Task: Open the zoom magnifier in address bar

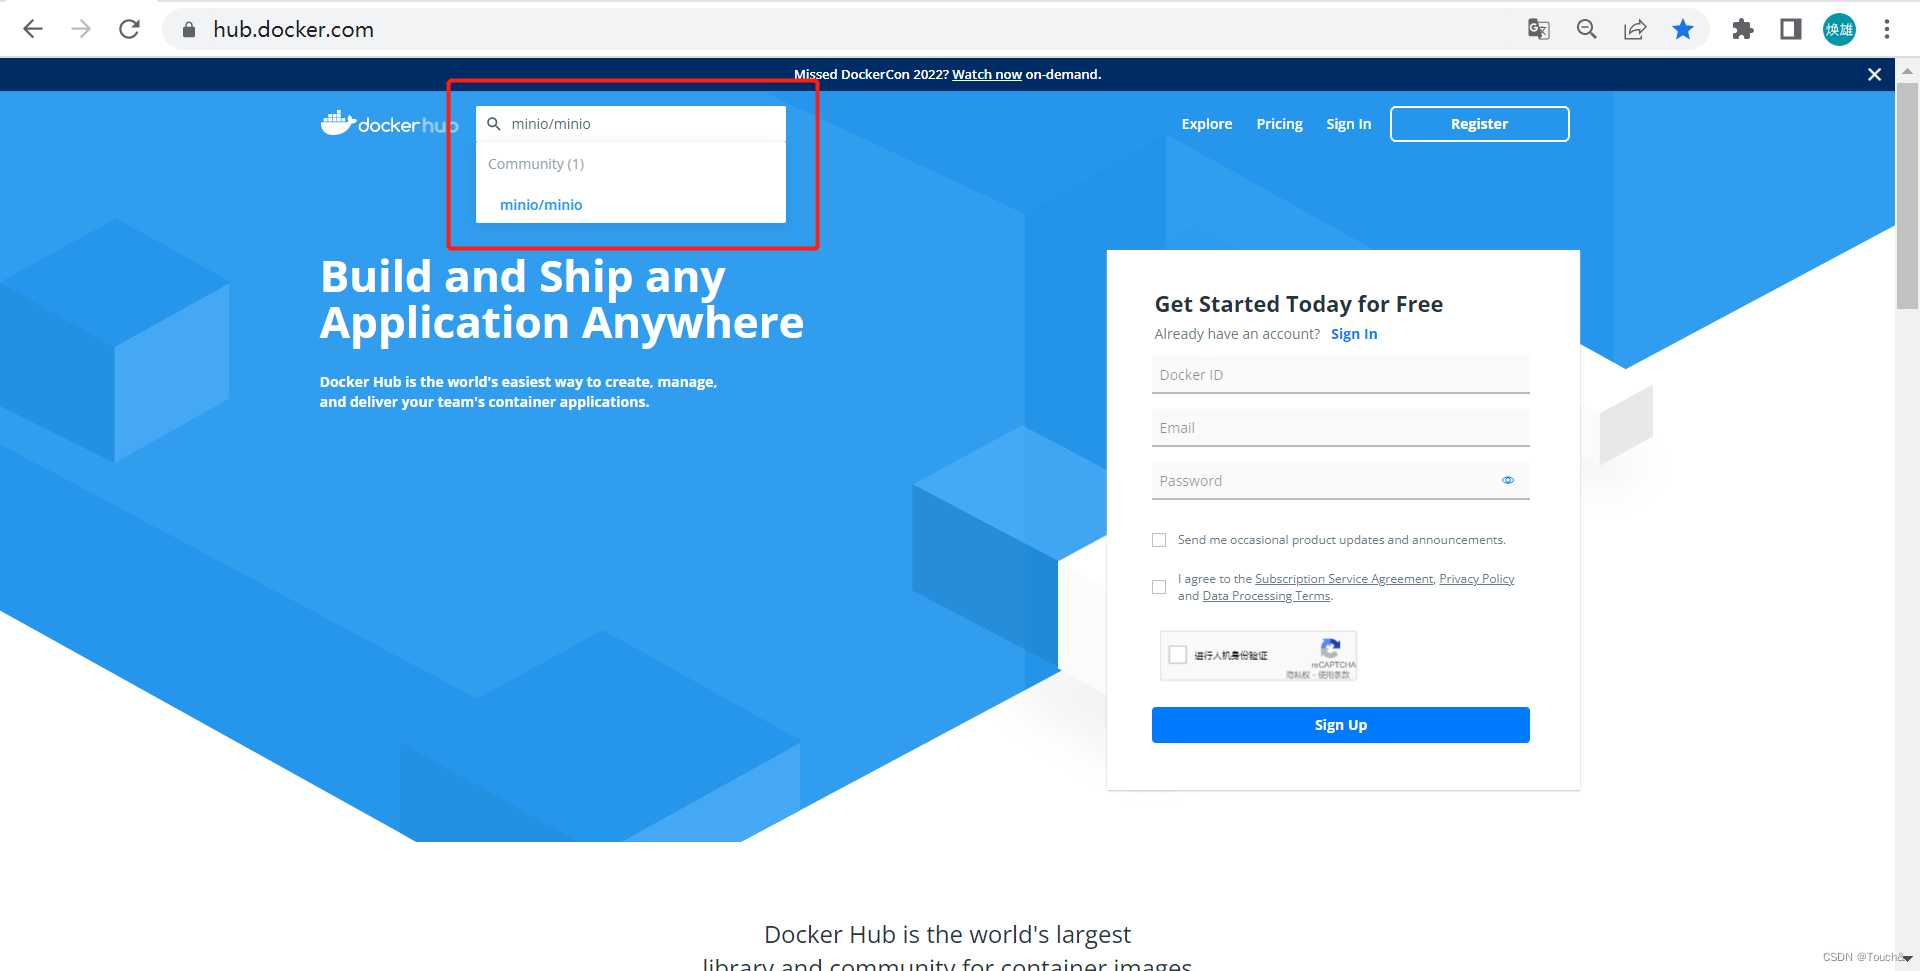Action: 1586,29
